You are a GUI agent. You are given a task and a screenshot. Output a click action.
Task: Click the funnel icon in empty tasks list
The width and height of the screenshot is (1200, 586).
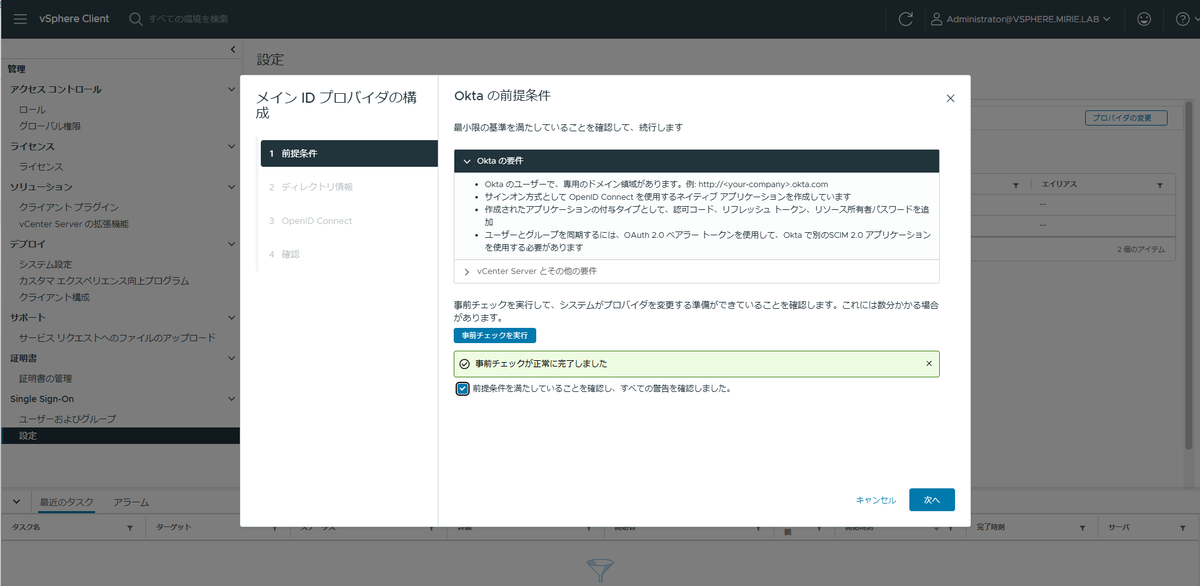pyautogui.click(x=600, y=572)
